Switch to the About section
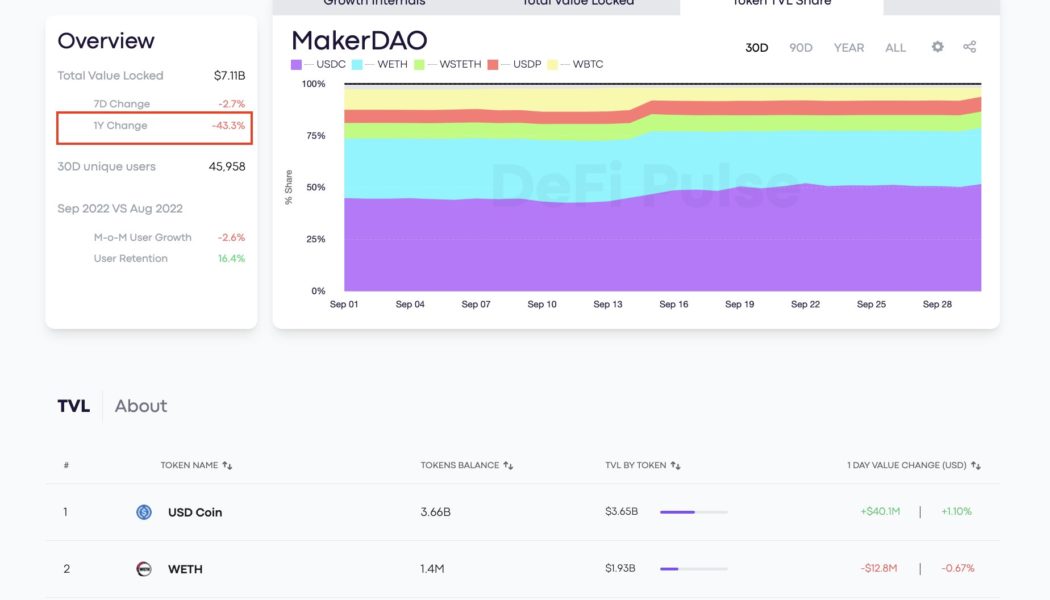The height and width of the screenshot is (600, 1050). tap(140, 406)
